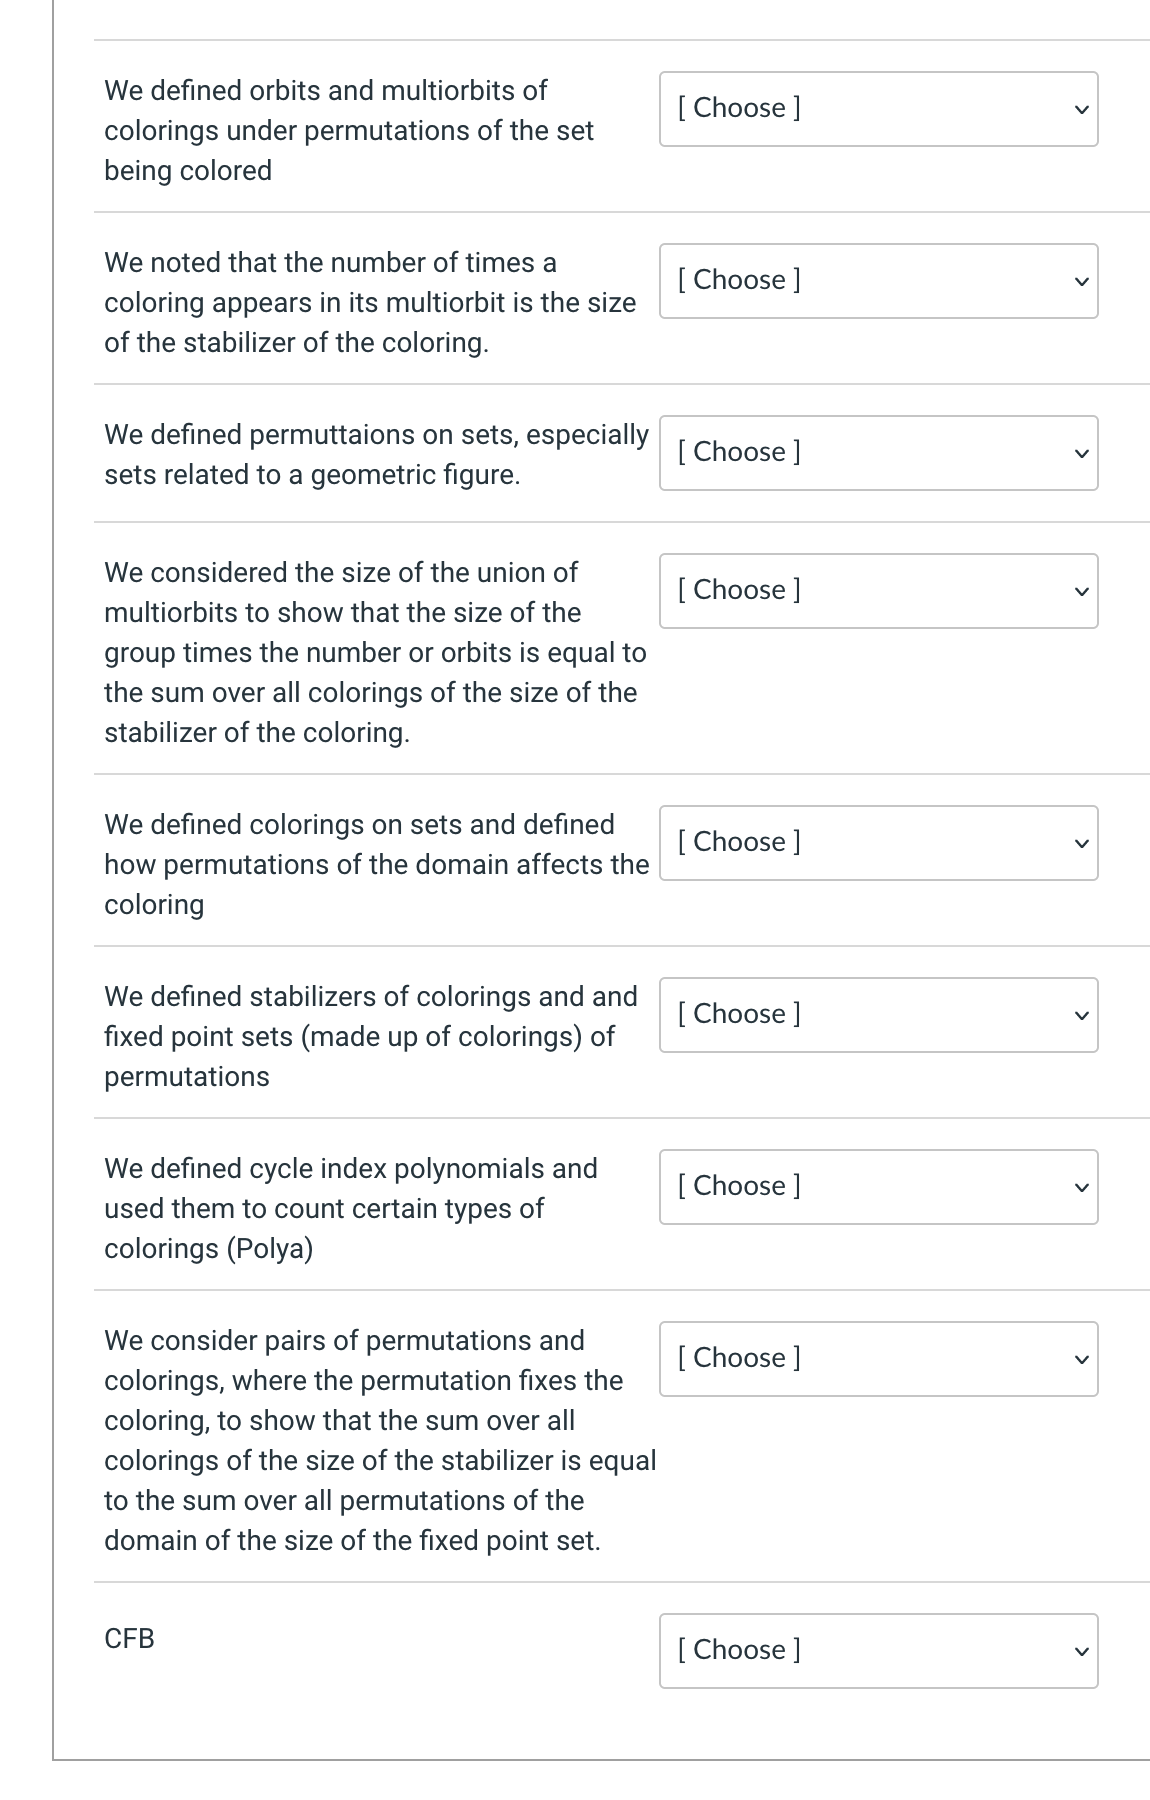
Task: Click the stabilizers and fixed point sets text
Action: pos(370,1037)
